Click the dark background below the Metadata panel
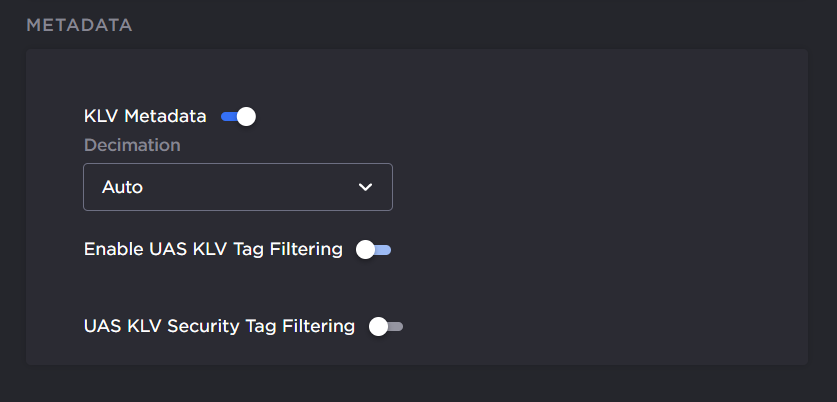837x402 pixels. 400,385
